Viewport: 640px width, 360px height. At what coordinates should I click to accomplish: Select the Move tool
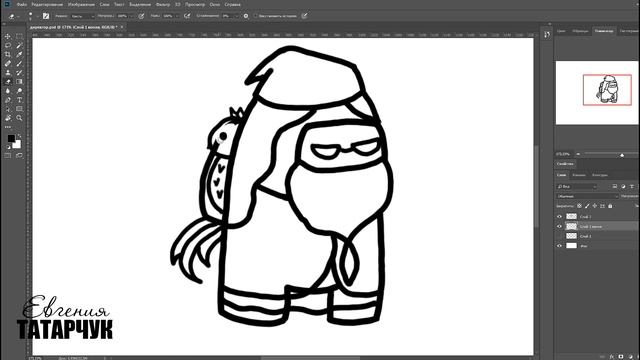click(8, 36)
